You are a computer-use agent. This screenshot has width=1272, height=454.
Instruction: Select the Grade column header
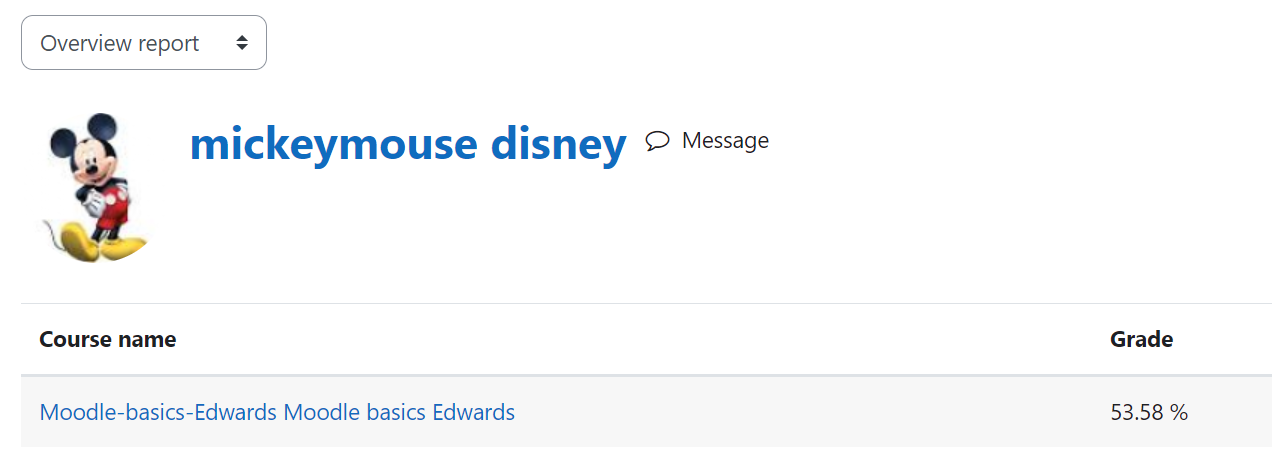(x=1141, y=339)
